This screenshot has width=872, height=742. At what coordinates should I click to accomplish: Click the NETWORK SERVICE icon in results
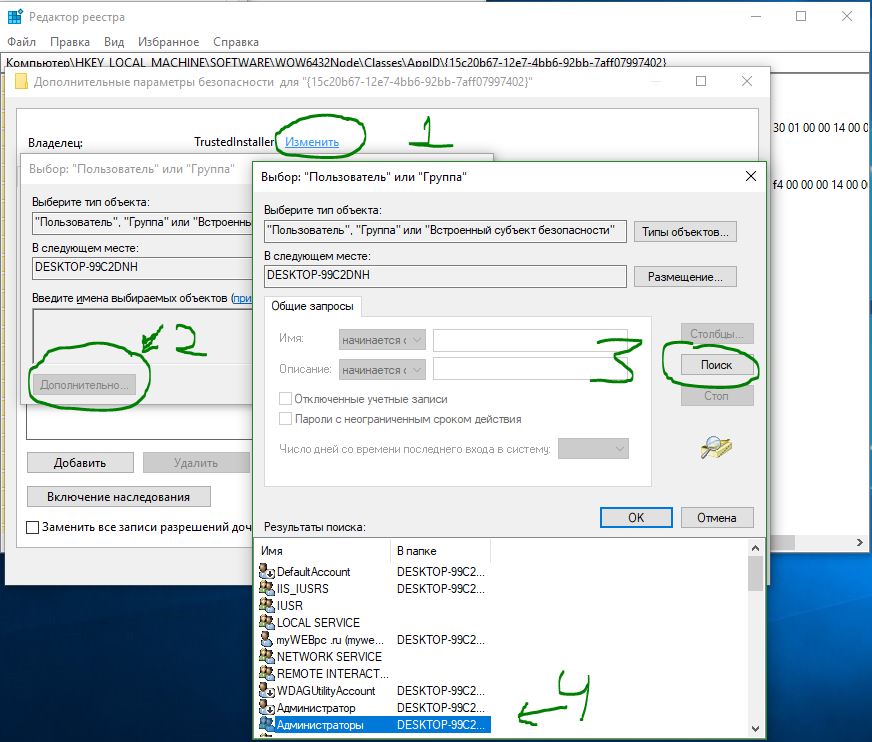pyautogui.click(x=267, y=656)
